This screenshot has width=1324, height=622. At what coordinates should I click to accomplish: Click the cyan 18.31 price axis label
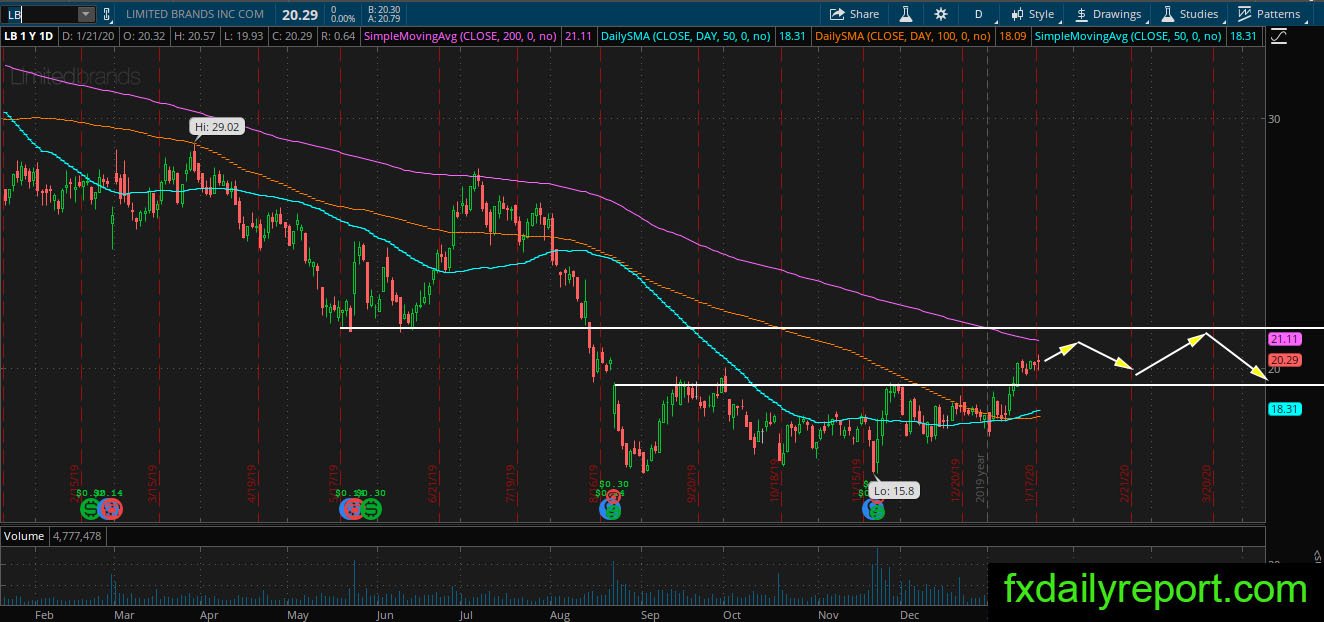pyautogui.click(x=1283, y=408)
